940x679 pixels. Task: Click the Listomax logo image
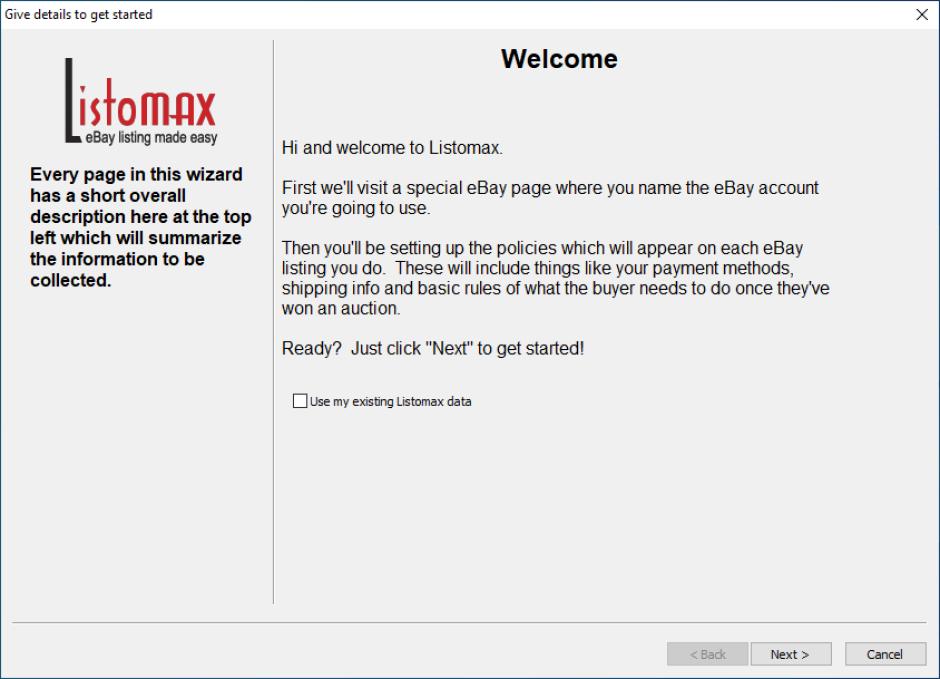(x=141, y=101)
